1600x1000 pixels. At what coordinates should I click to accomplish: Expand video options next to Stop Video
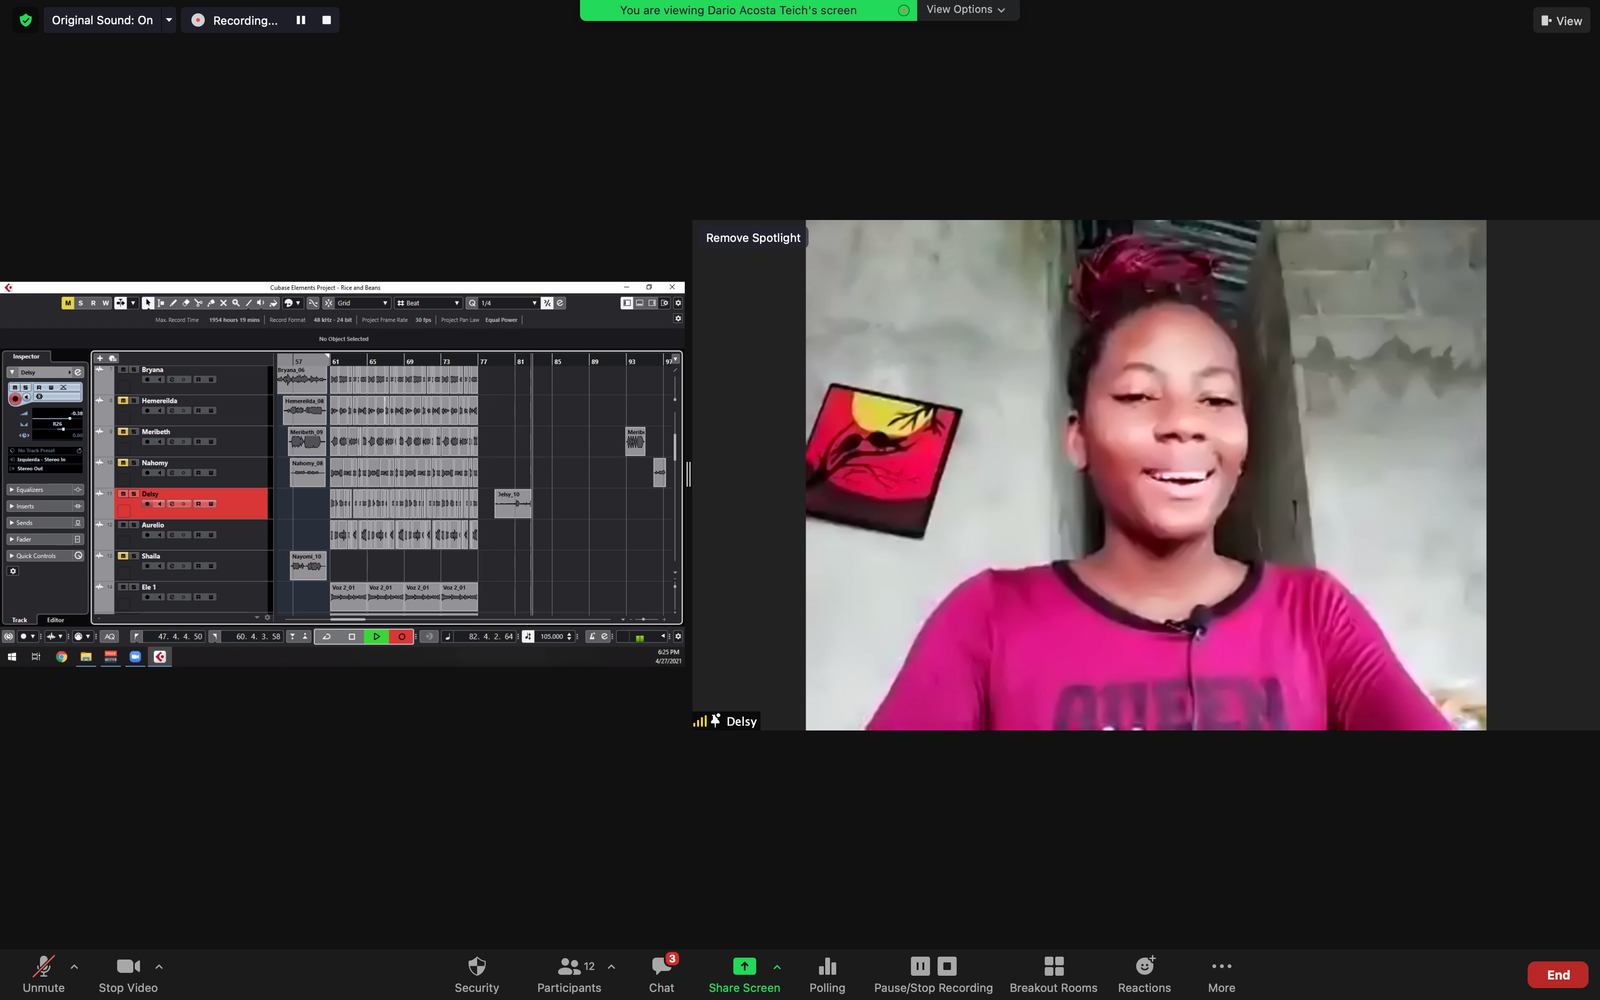pos(159,967)
